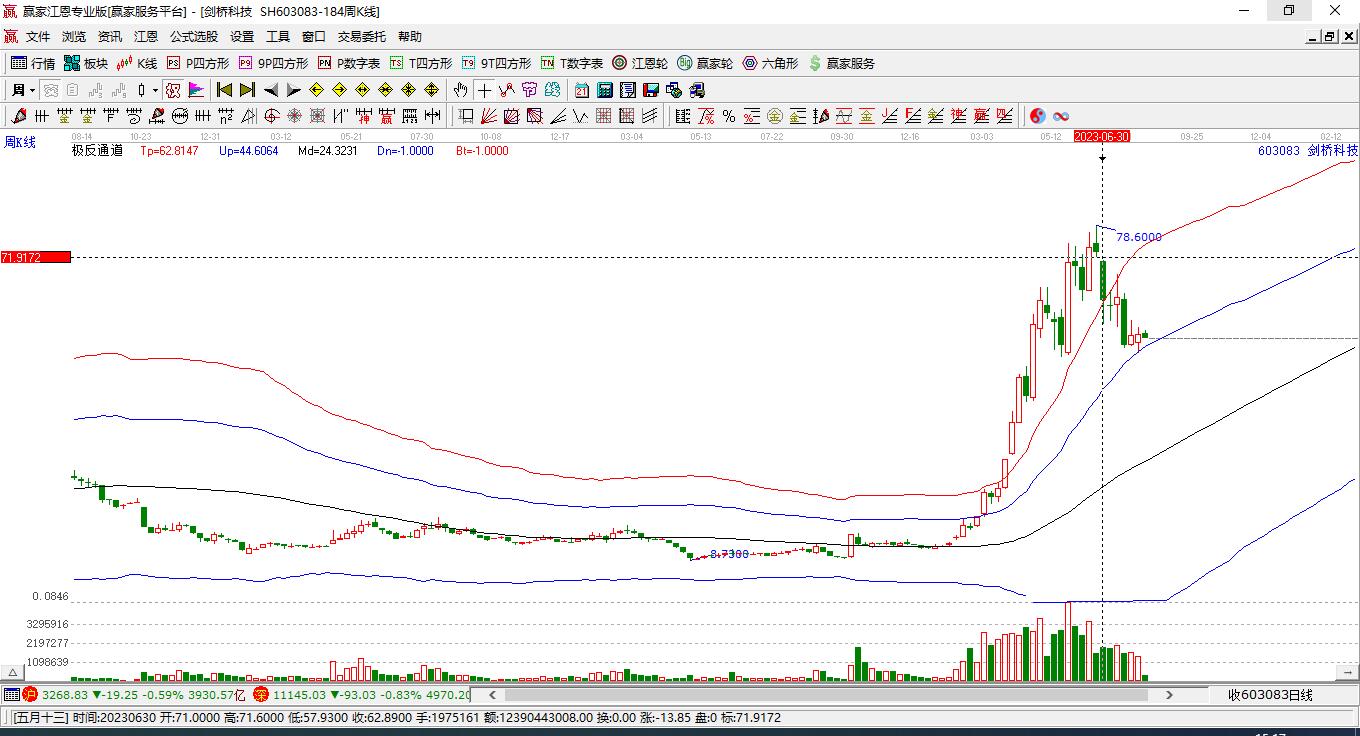The height and width of the screenshot is (736, 1360).
Task: Open the 浏览 menu
Action: point(74,37)
